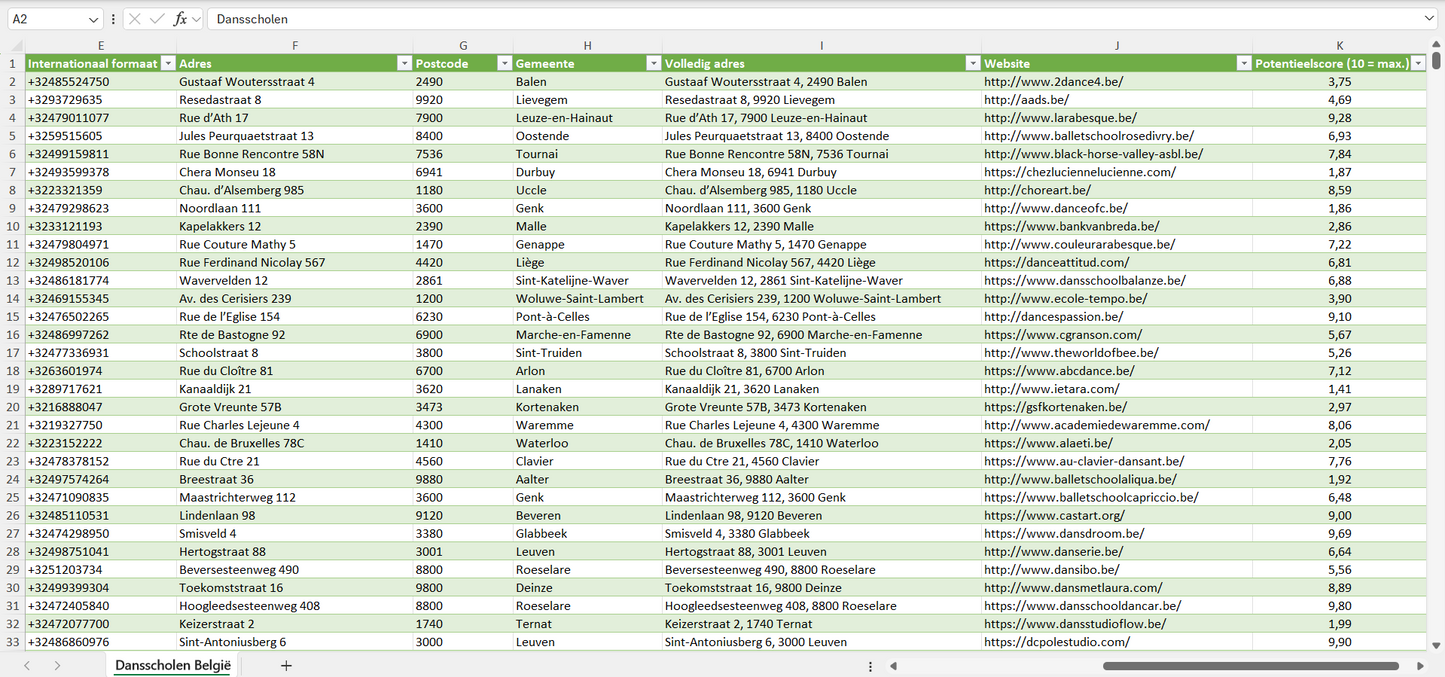Viewport: 1445px width, 677px height.
Task: Click the horizontal scrollbar right arrow
Action: (x=1420, y=665)
